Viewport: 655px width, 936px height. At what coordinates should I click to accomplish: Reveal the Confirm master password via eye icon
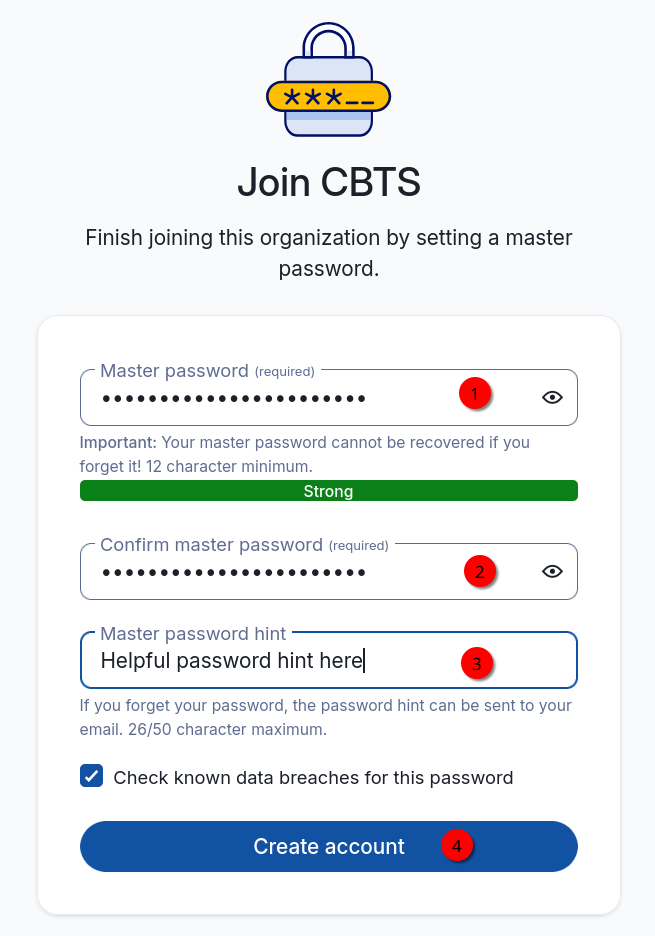coord(552,571)
